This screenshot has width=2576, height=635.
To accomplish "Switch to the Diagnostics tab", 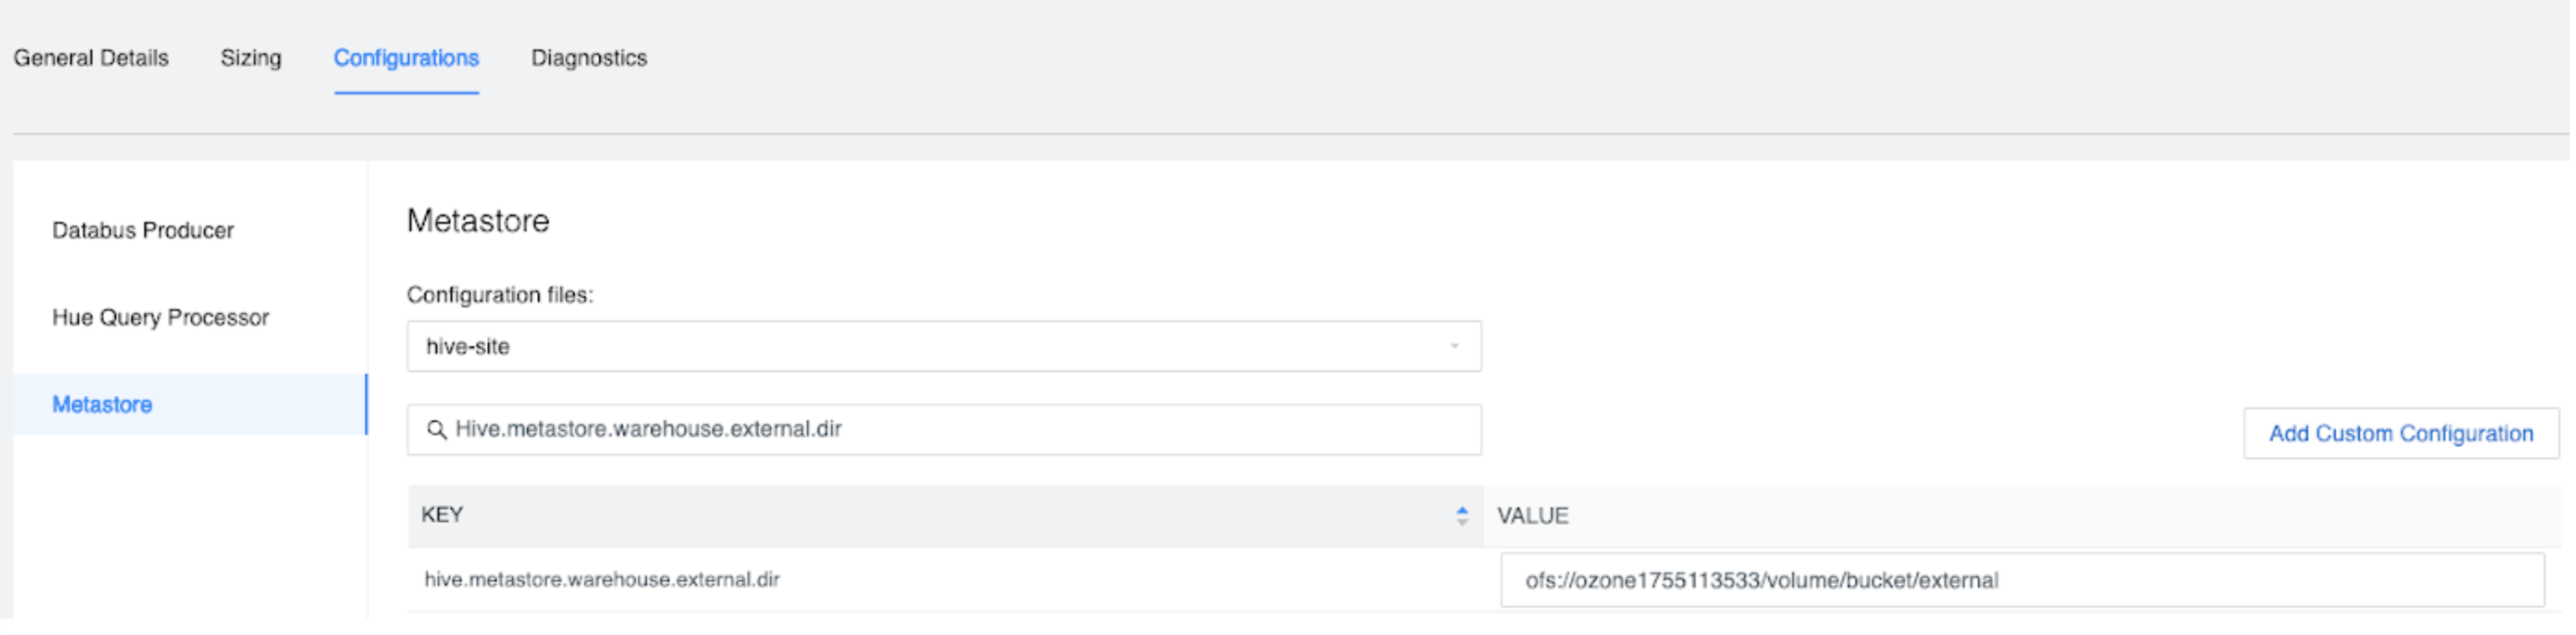I will tap(589, 57).
